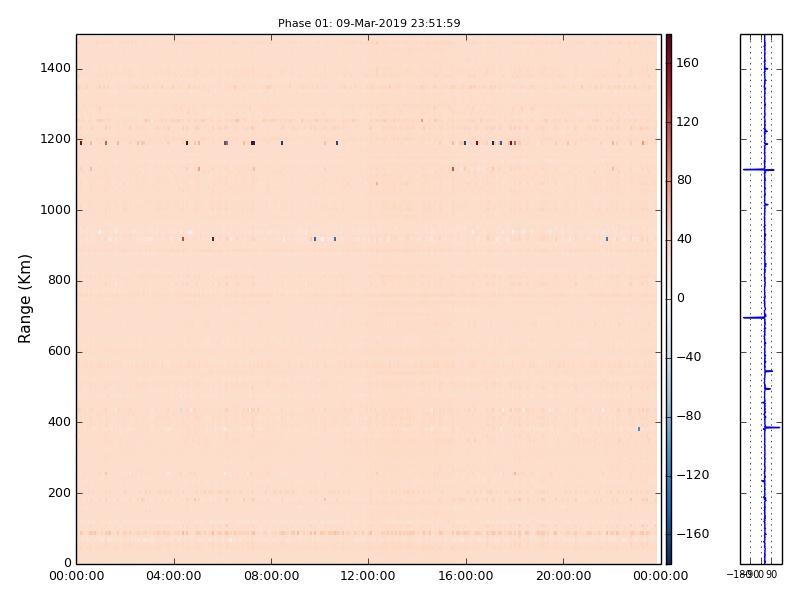Select the 12:00:00 time tick label
This screenshot has width=800, height=600.
pyautogui.click(x=368, y=576)
